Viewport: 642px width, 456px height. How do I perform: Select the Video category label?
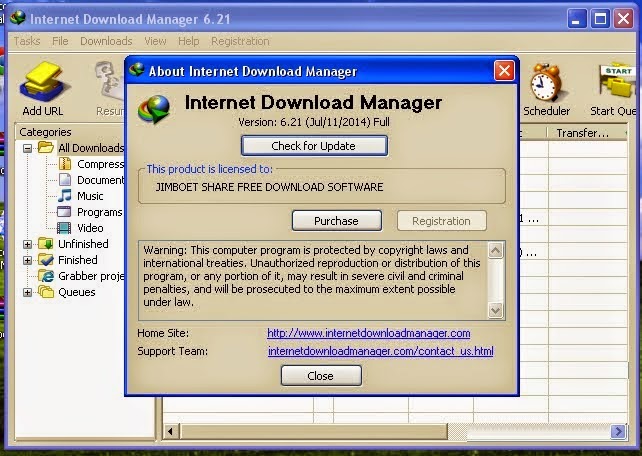pos(90,228)
